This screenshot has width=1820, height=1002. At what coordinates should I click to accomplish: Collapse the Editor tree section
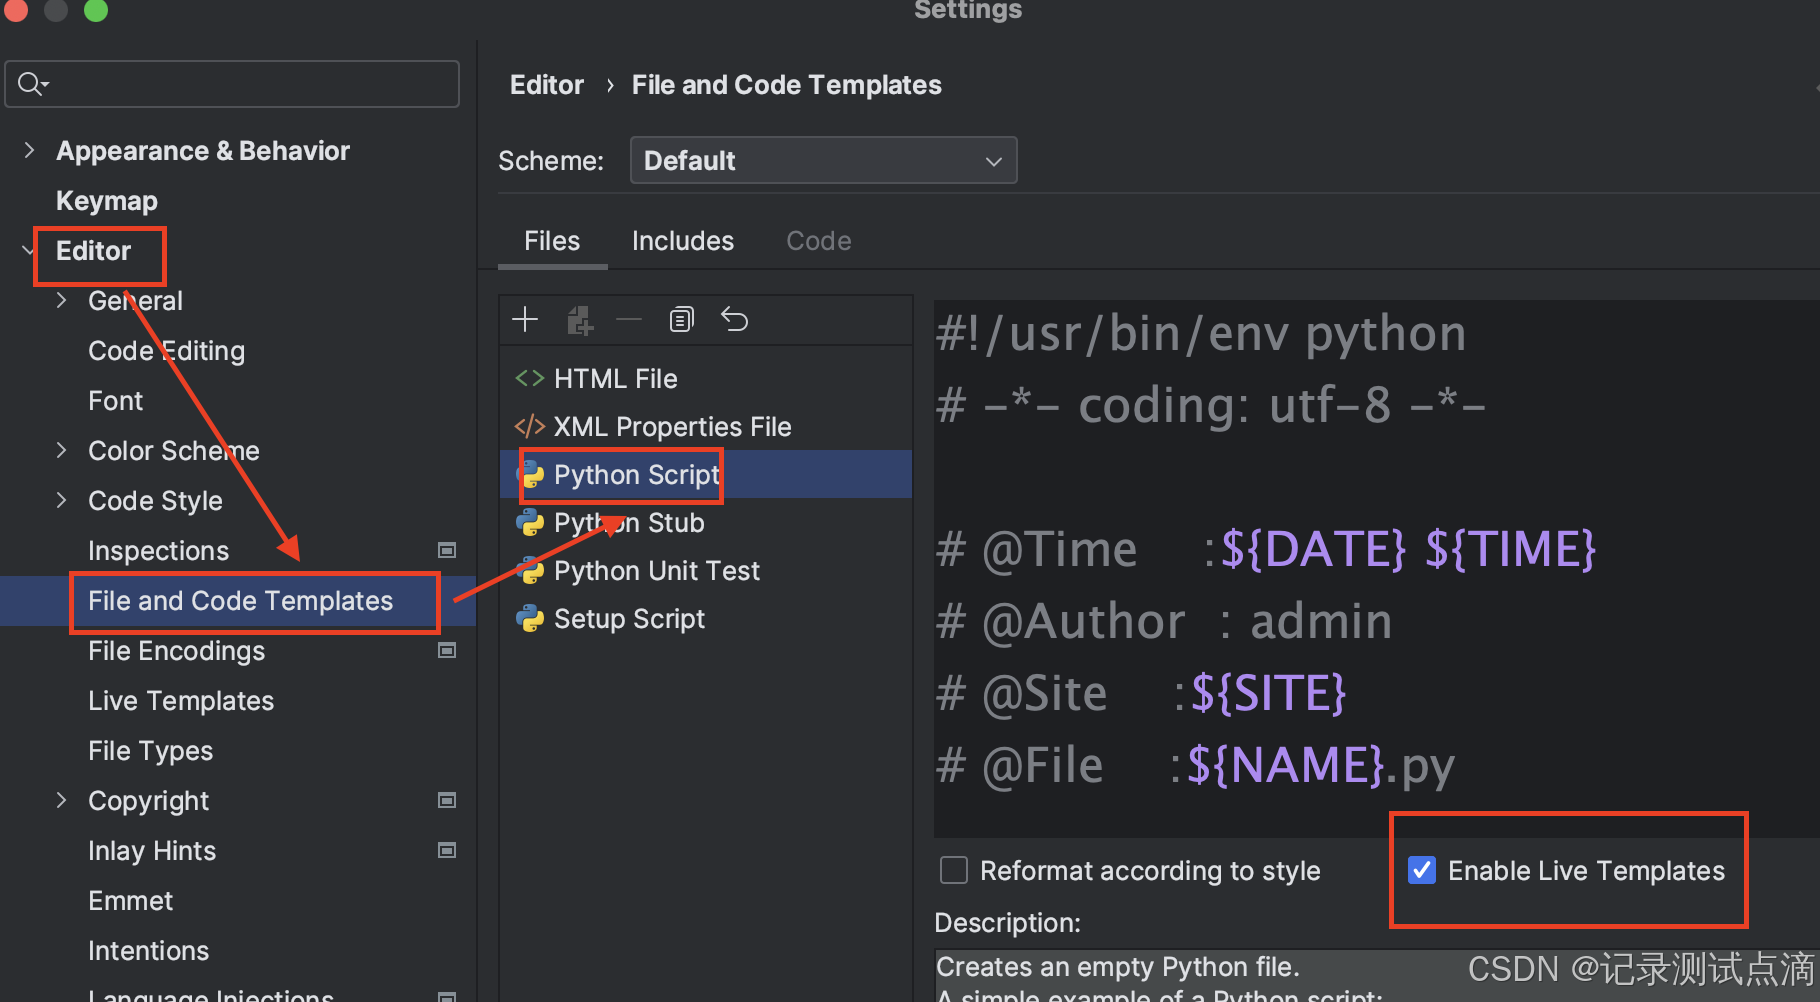(27, 249)
